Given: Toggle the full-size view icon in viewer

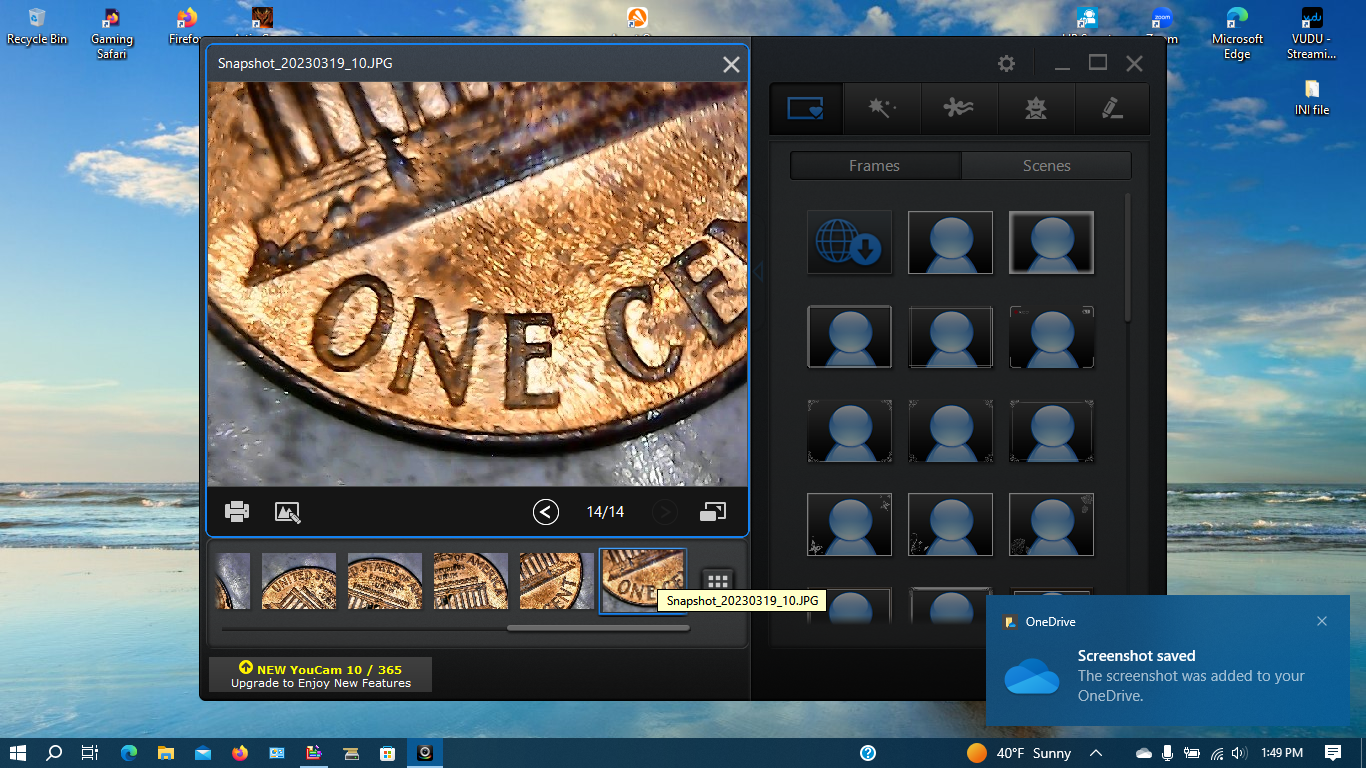Looking at the screenshot, I should pos(713,512).
